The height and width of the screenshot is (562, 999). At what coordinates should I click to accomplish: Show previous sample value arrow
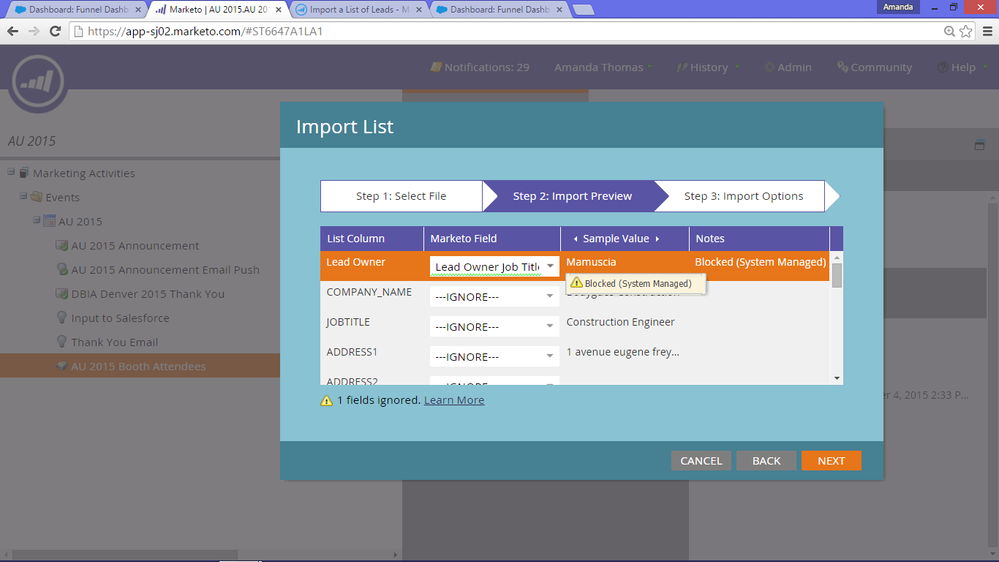[x=575, y=239]
